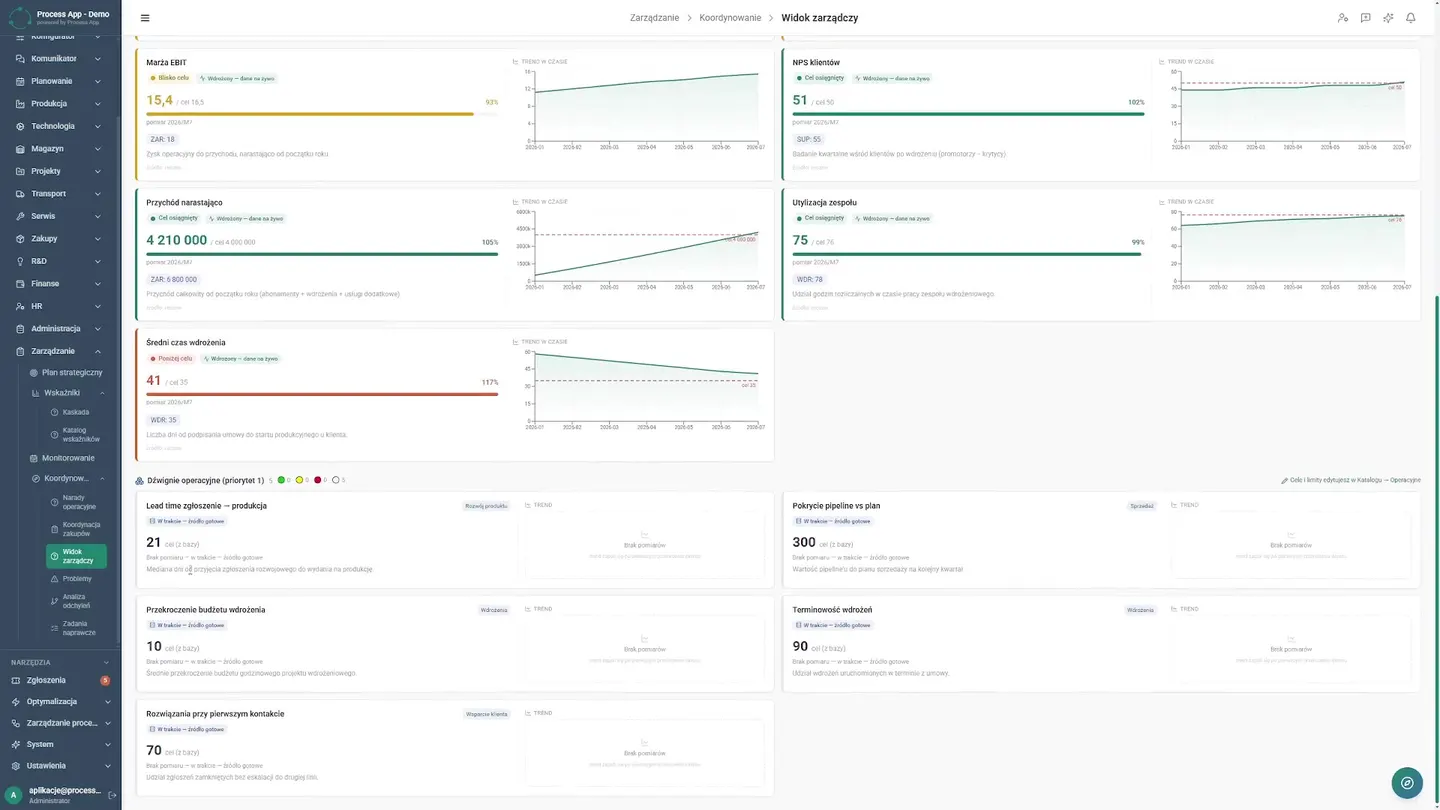1440x810 pixels.
Task: Expand the Planowanie menu chevron
Action: [x=98, y=81]
